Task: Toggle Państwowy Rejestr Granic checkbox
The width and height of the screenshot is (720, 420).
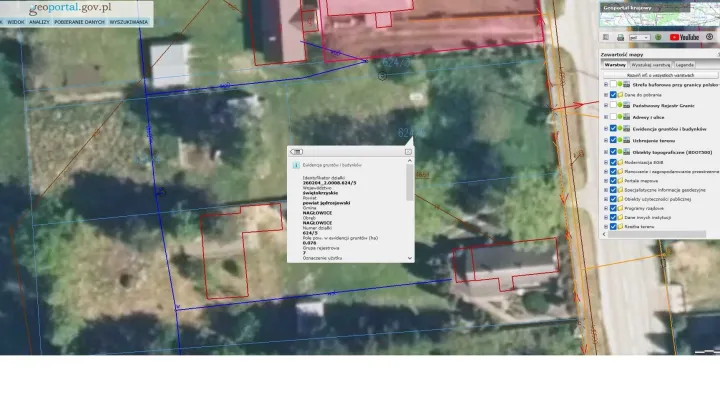Action: click(613, 106)
